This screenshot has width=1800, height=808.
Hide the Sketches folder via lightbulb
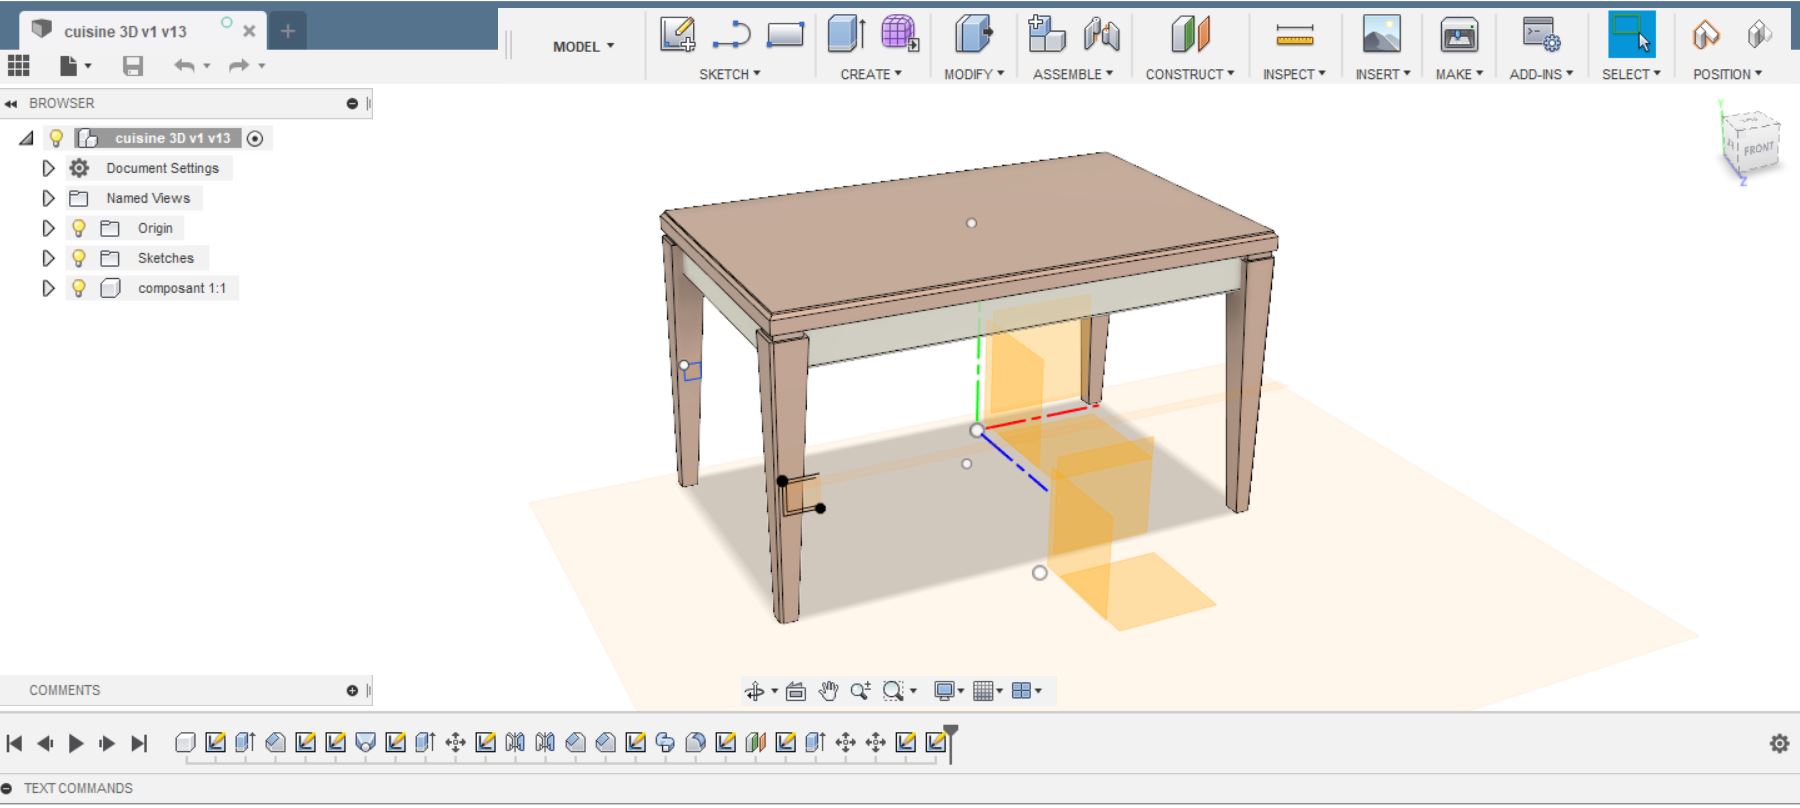(79, 258)
